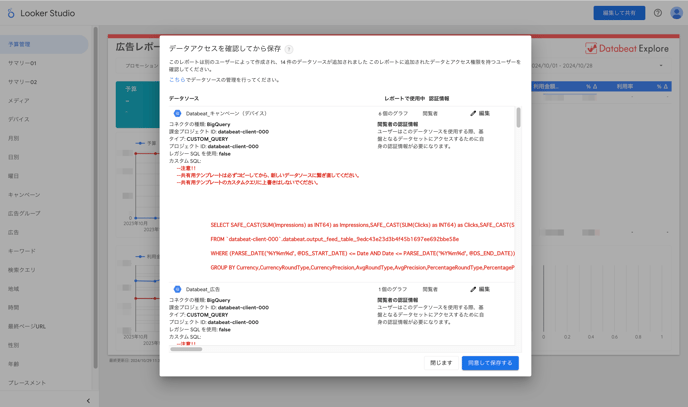Click the 編集して共有 button
688x407 pixels.
pos(619,13)
